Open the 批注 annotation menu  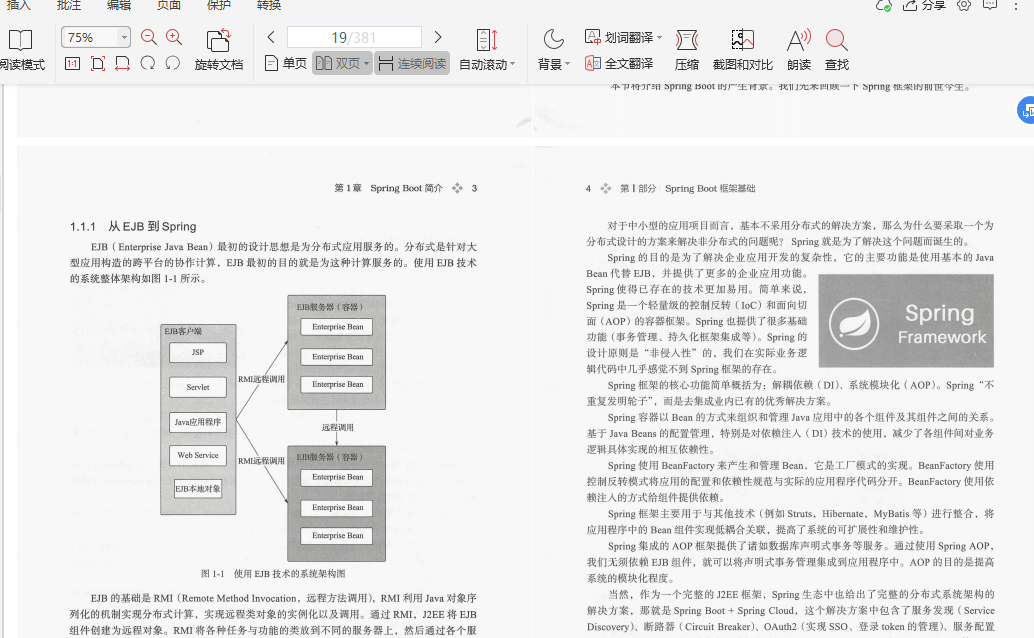tap(69, 6)
